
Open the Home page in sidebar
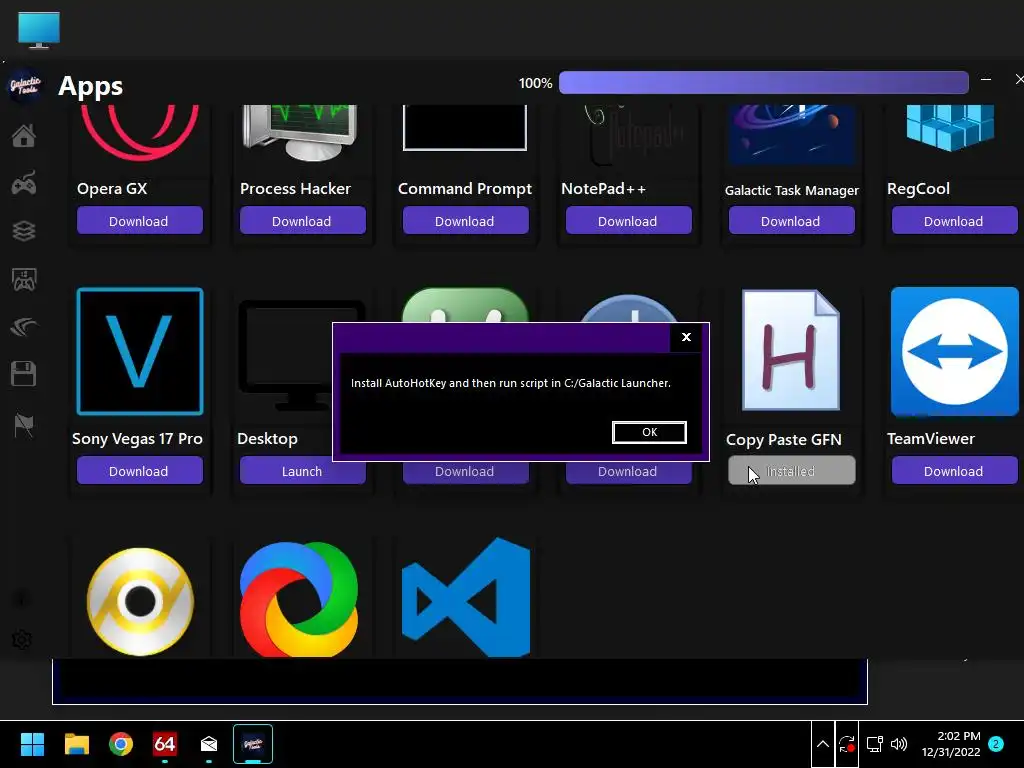[24, 135]
